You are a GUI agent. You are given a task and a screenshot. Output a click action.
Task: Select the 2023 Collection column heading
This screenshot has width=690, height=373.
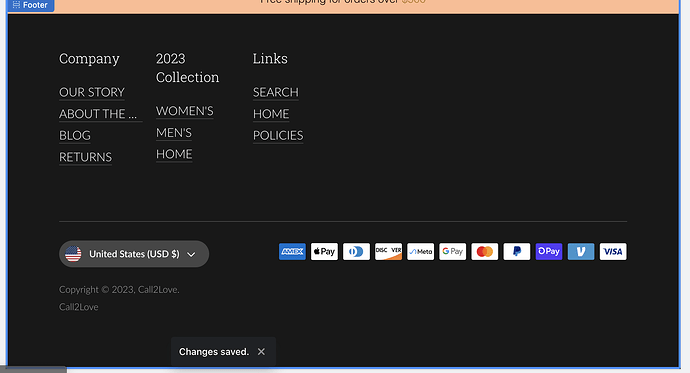[187, 68]
